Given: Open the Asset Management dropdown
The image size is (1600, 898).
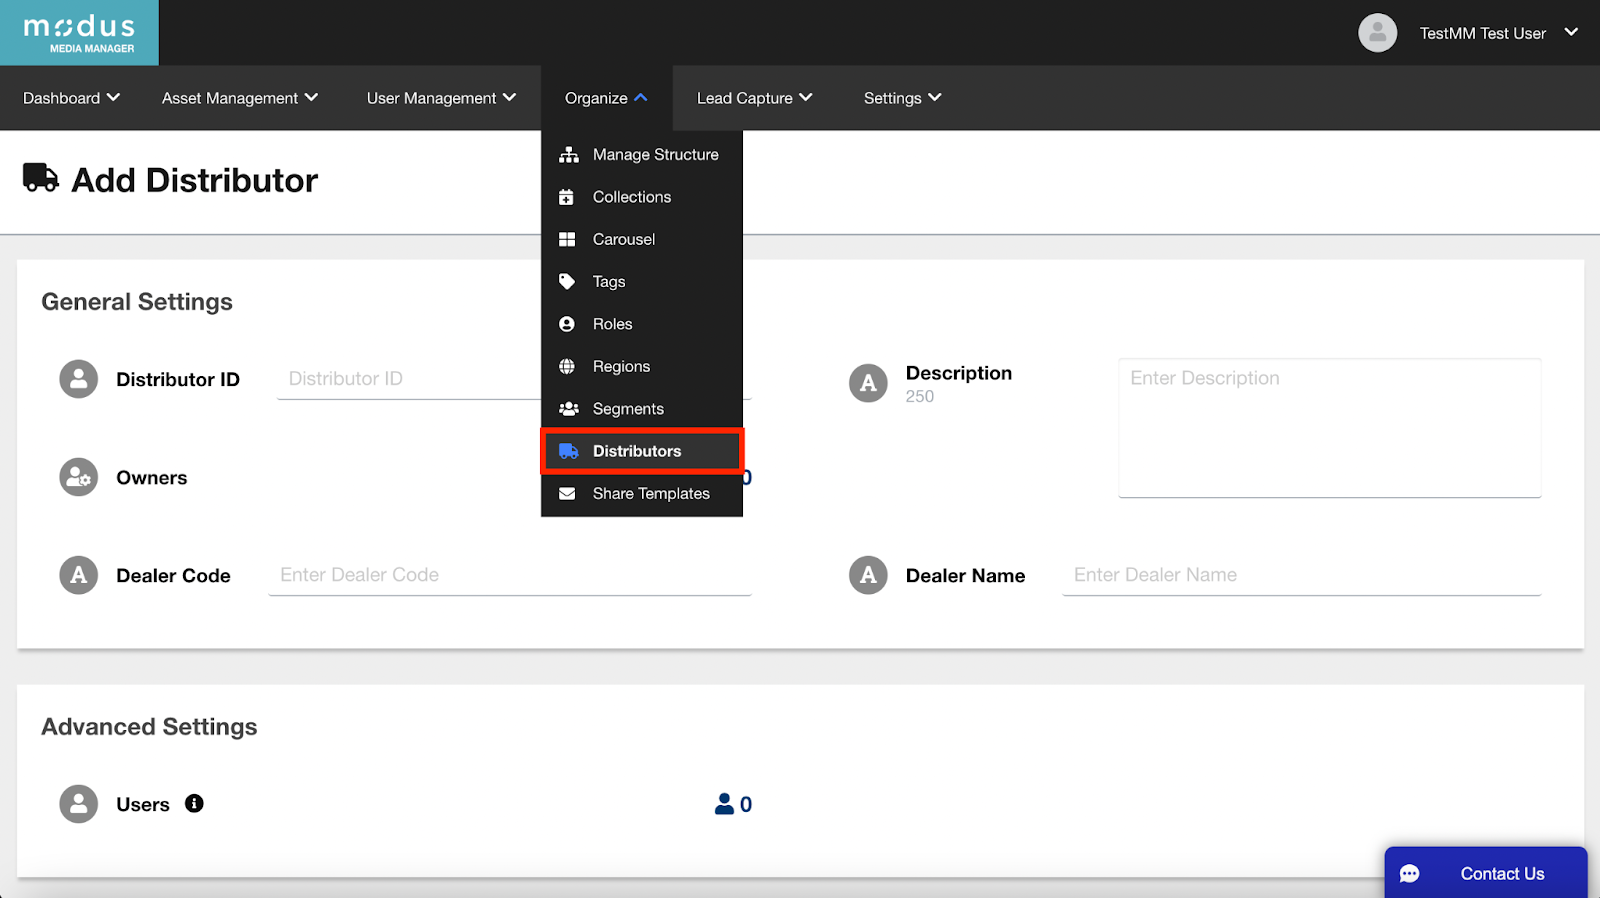Looking at the screenshot, I should coord(239,98).
